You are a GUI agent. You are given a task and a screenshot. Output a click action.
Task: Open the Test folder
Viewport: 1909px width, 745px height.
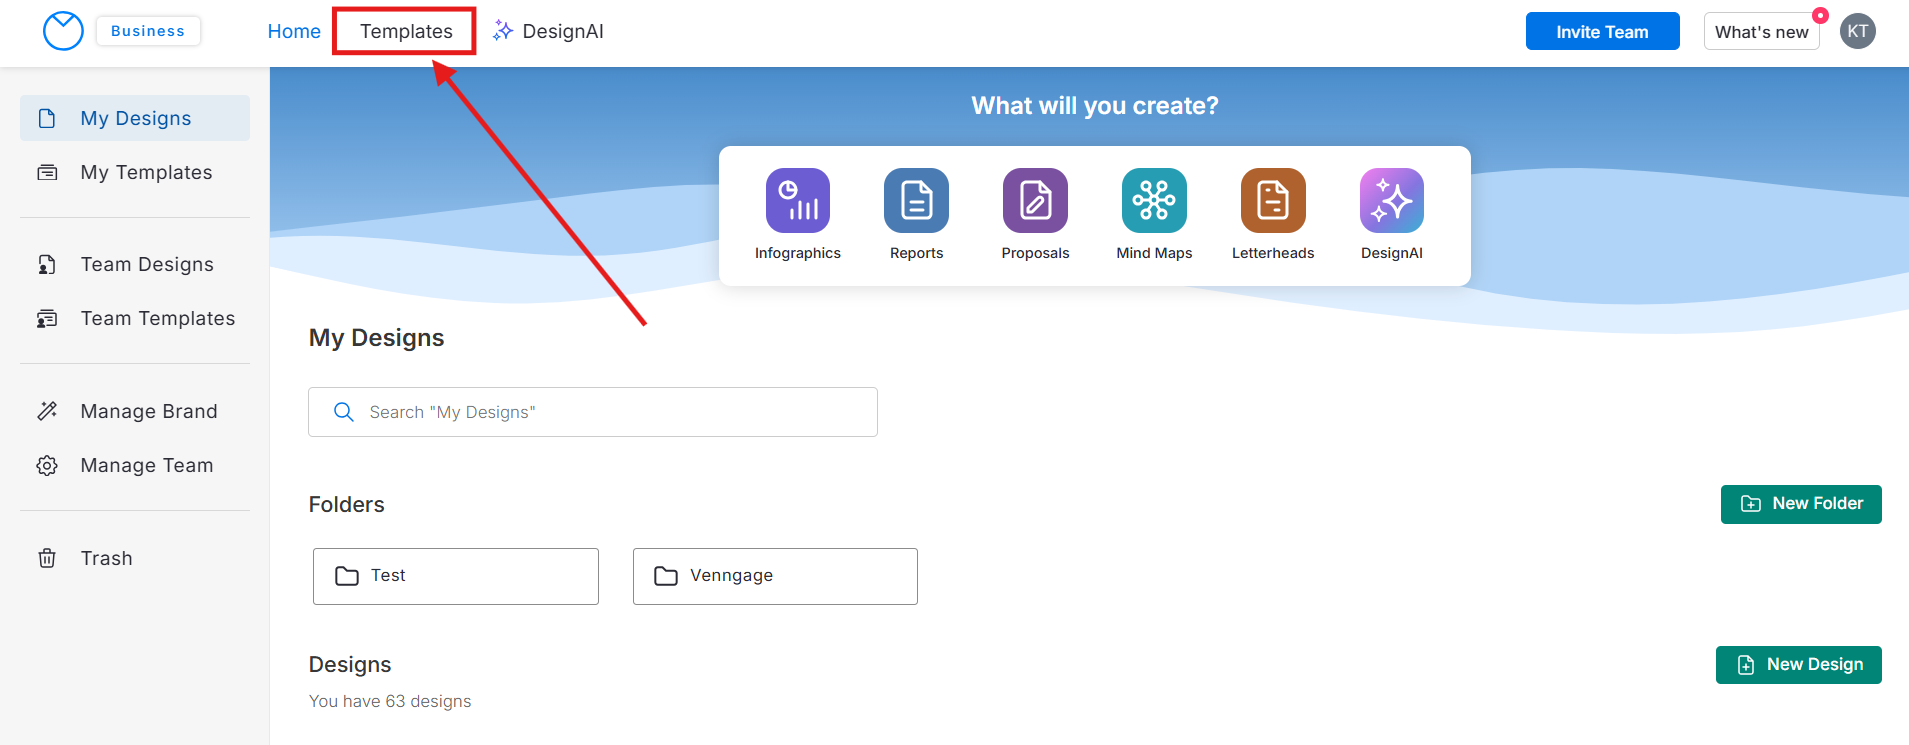pyautogui.click(x=455, y=576)
